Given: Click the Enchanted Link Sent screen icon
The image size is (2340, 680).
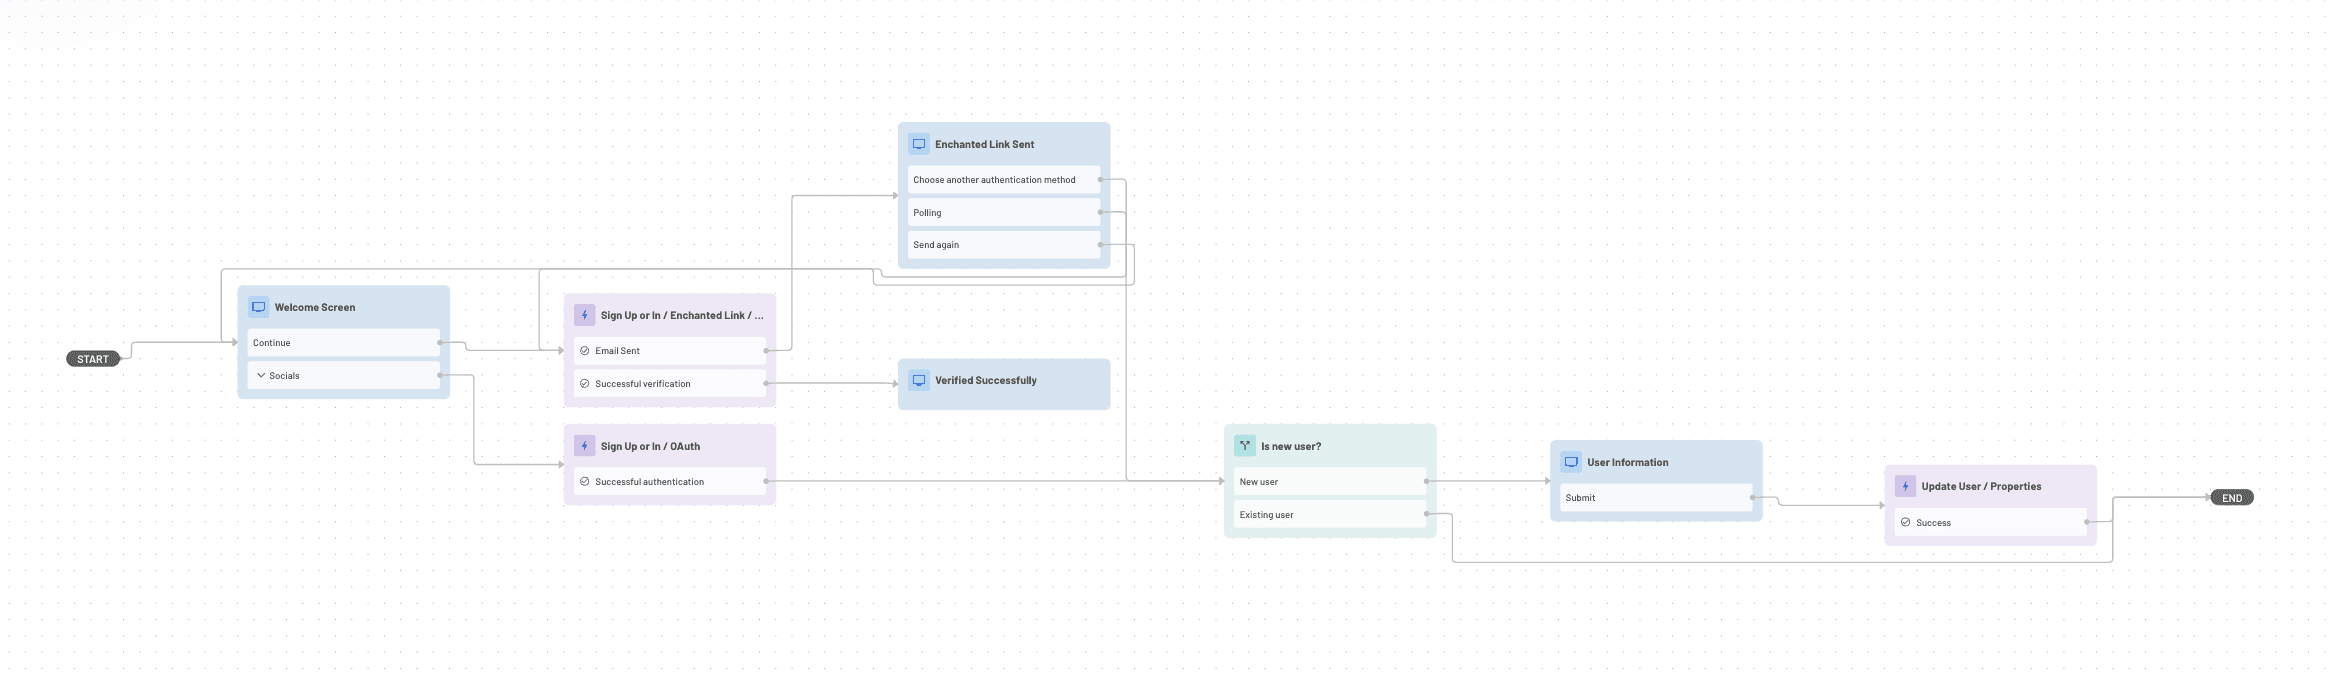Looking at the screenshot, I should [x=918, y=144].
